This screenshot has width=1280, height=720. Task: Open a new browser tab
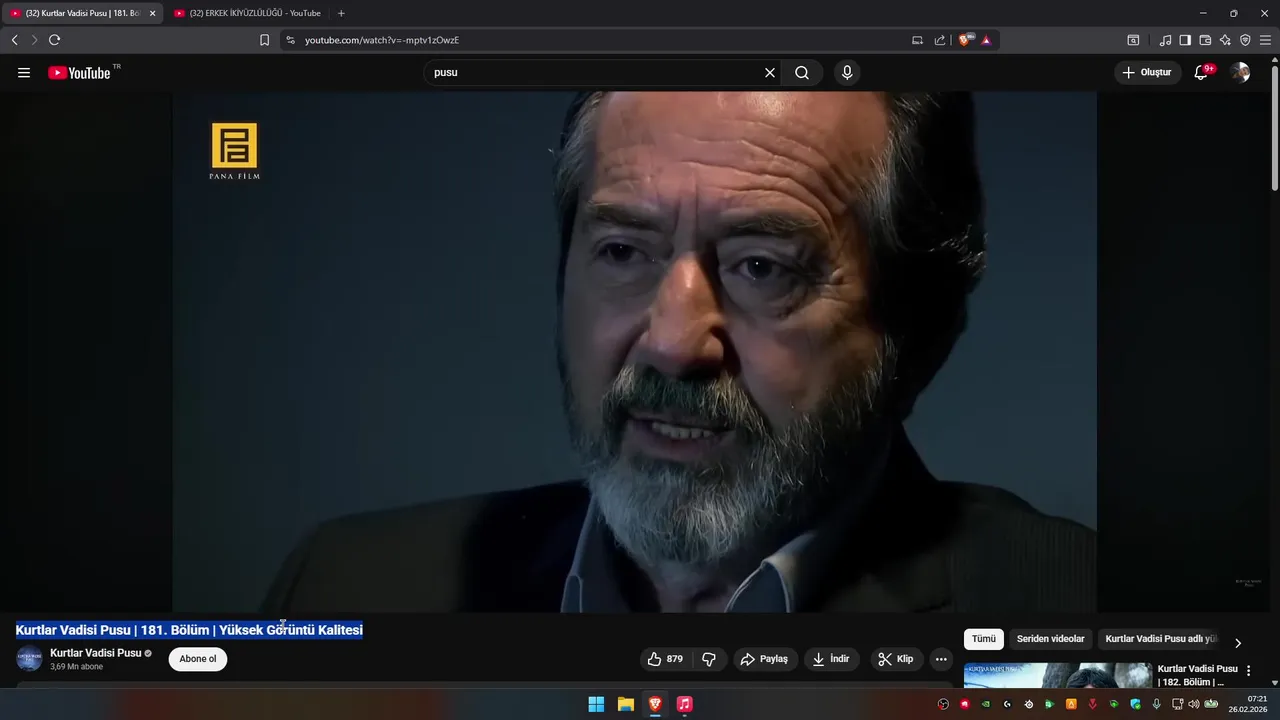341,13
